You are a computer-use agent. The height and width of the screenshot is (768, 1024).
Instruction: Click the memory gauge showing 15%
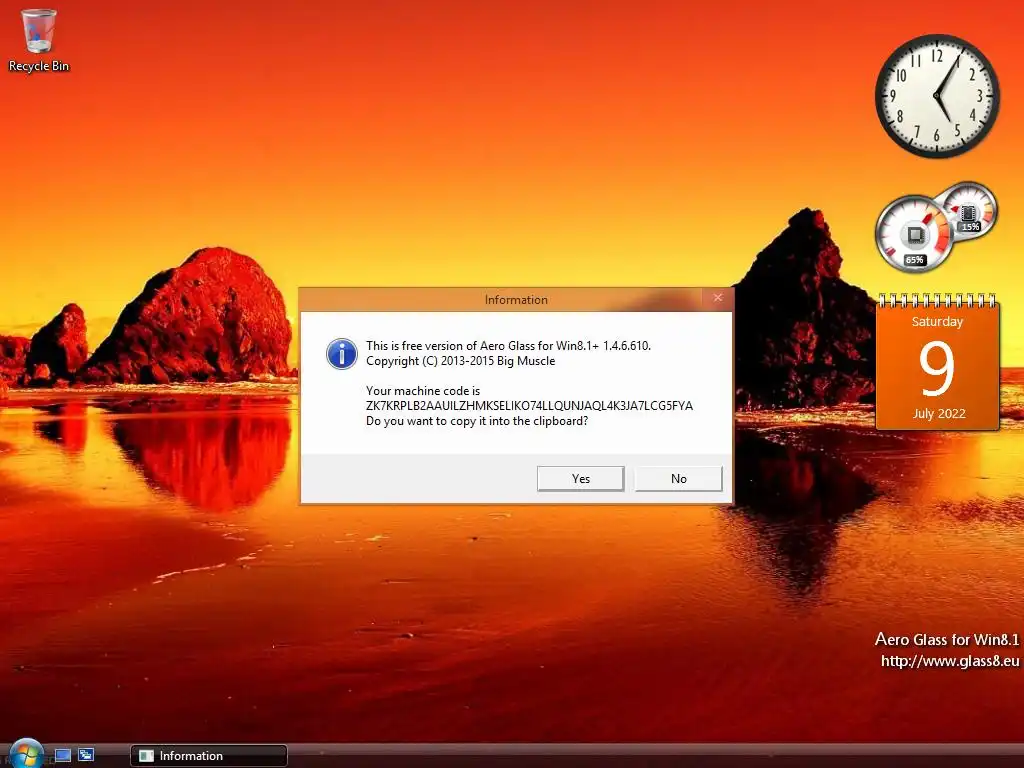970,212
